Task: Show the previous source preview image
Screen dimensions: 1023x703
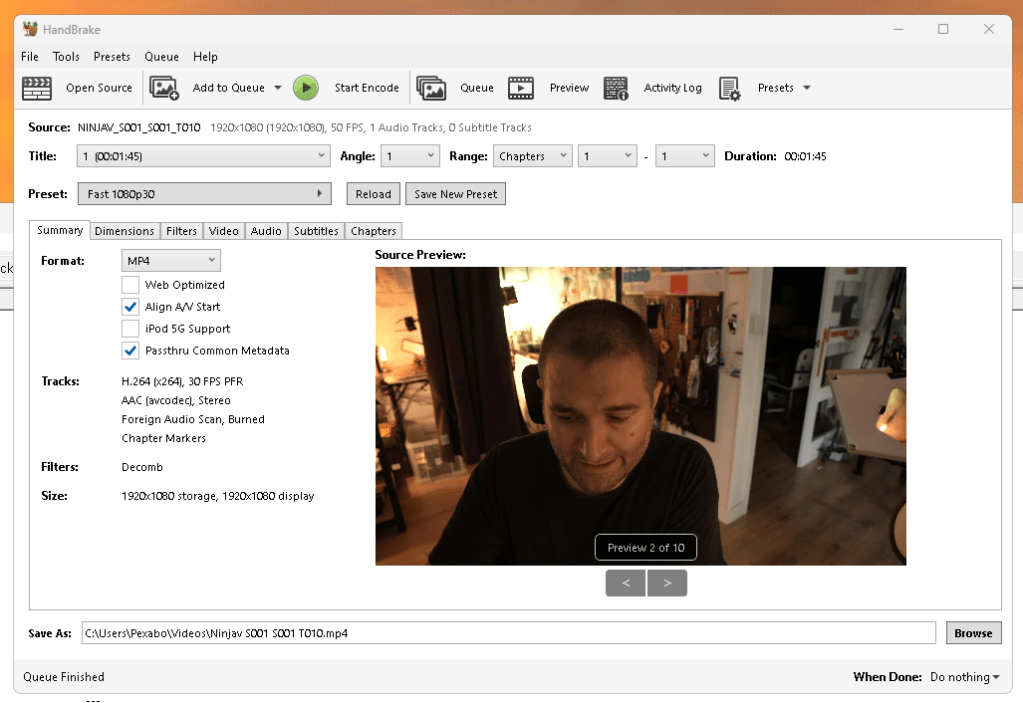Action: pos(626,583)
